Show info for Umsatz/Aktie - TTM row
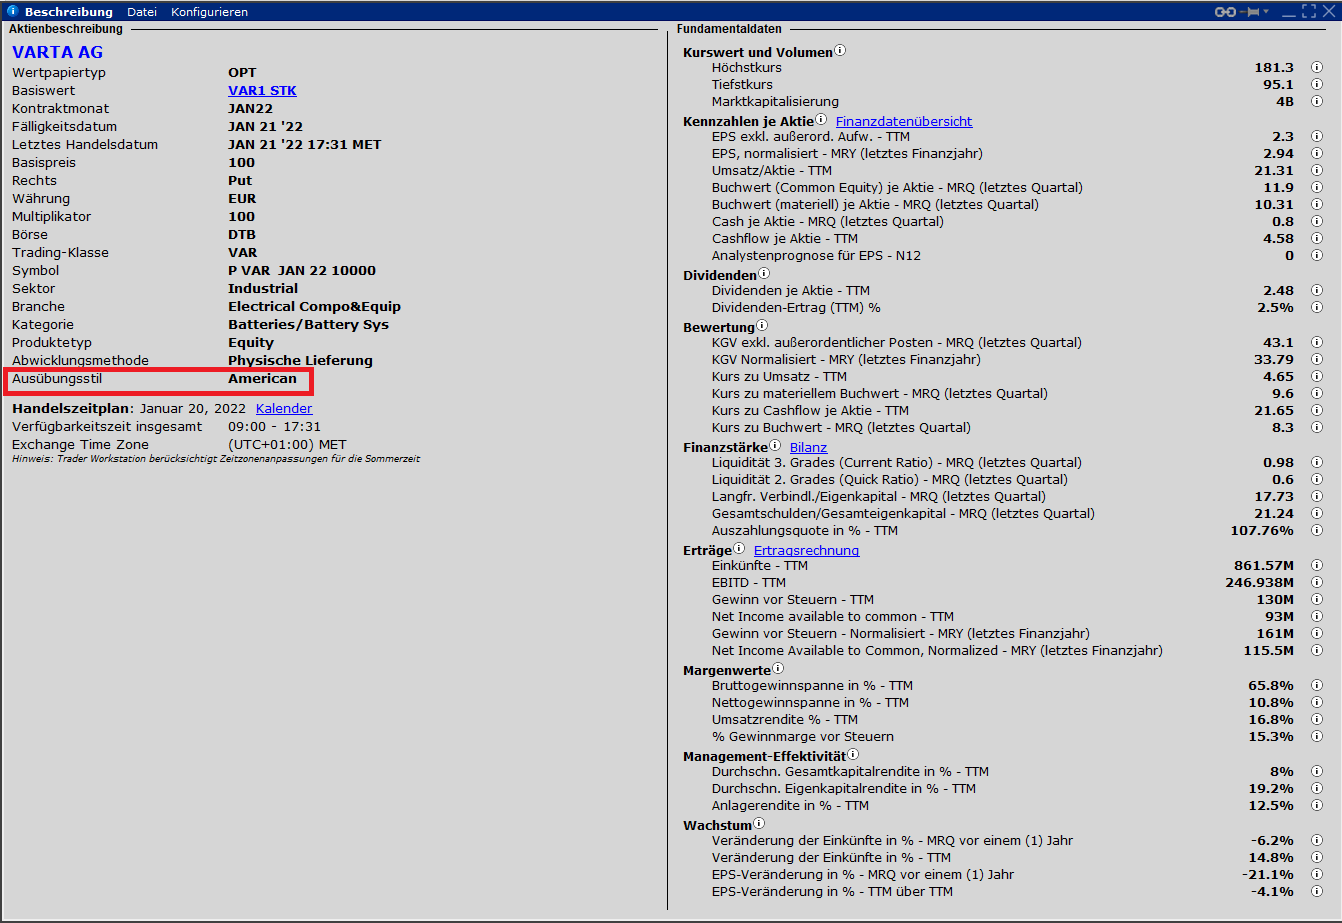The height and width of the screenshot is (923, 1342). 1317,171
